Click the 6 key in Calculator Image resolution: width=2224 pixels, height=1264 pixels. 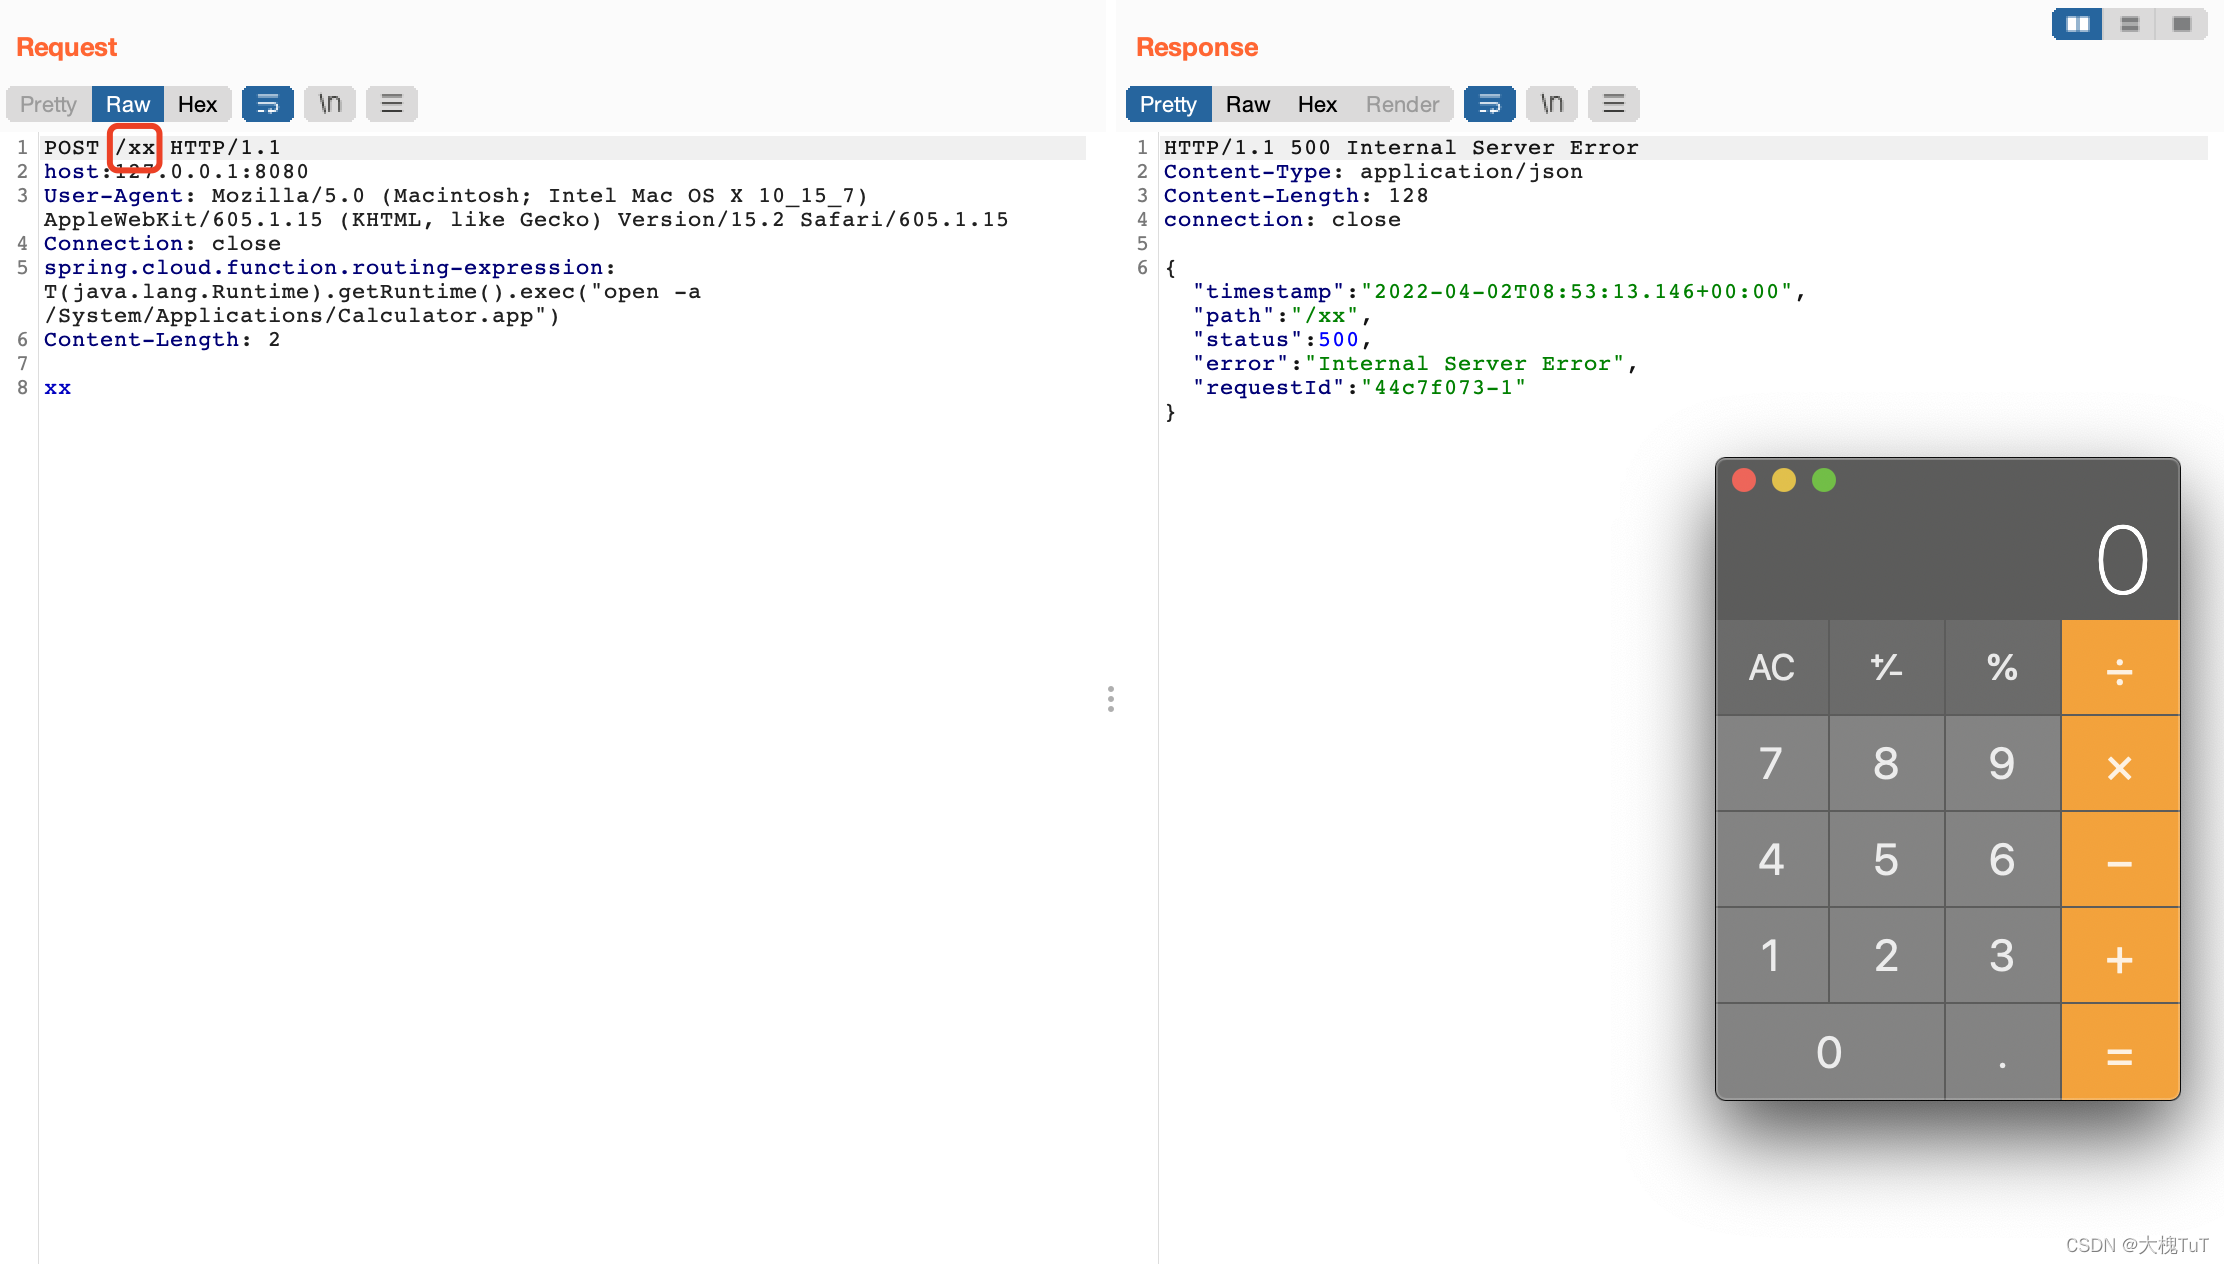[x=2002, y=859]
